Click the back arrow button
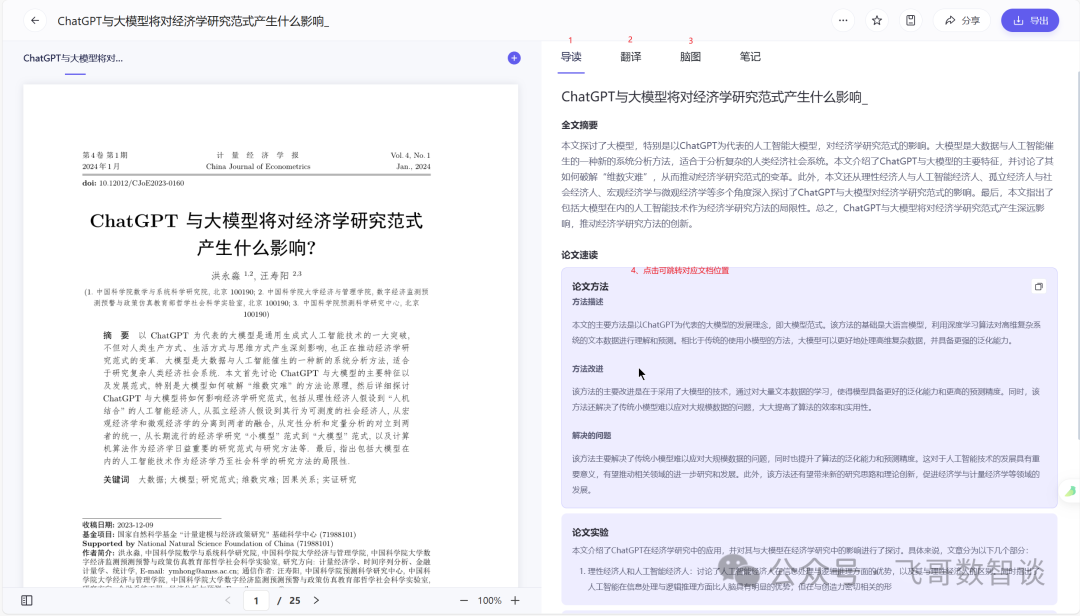The image size is (1080, 616). (34, 21)
